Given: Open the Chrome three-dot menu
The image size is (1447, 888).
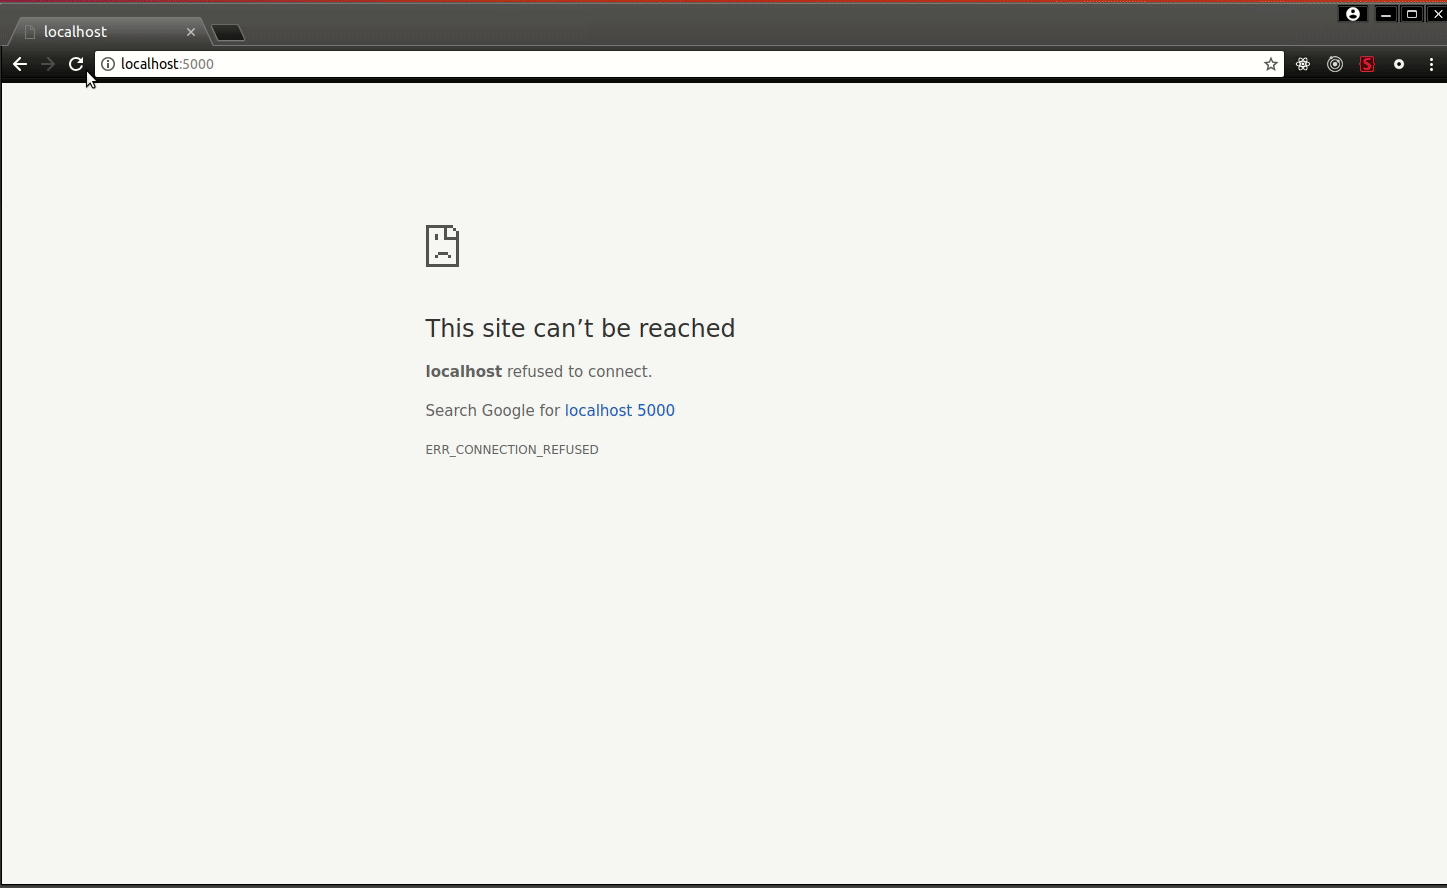Looking at the screenshot, I should pyautogui.click(x=1431, y=64).
